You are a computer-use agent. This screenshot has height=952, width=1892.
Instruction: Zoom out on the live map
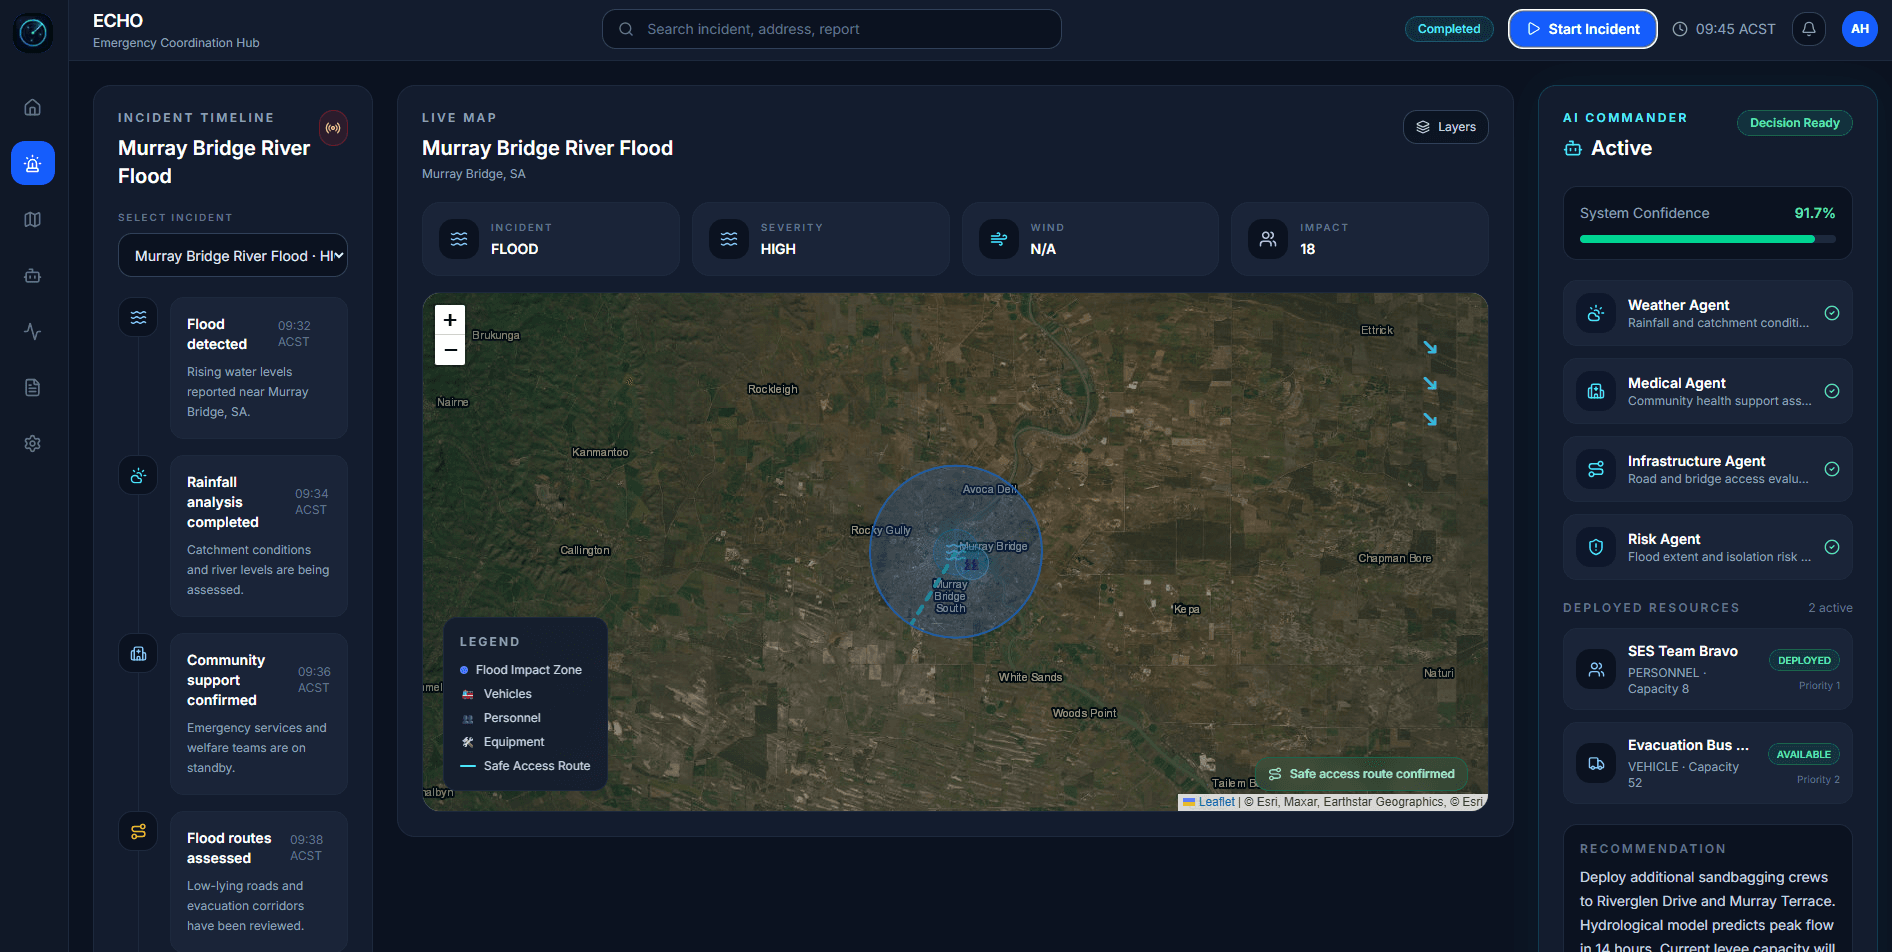click(450, 350)
